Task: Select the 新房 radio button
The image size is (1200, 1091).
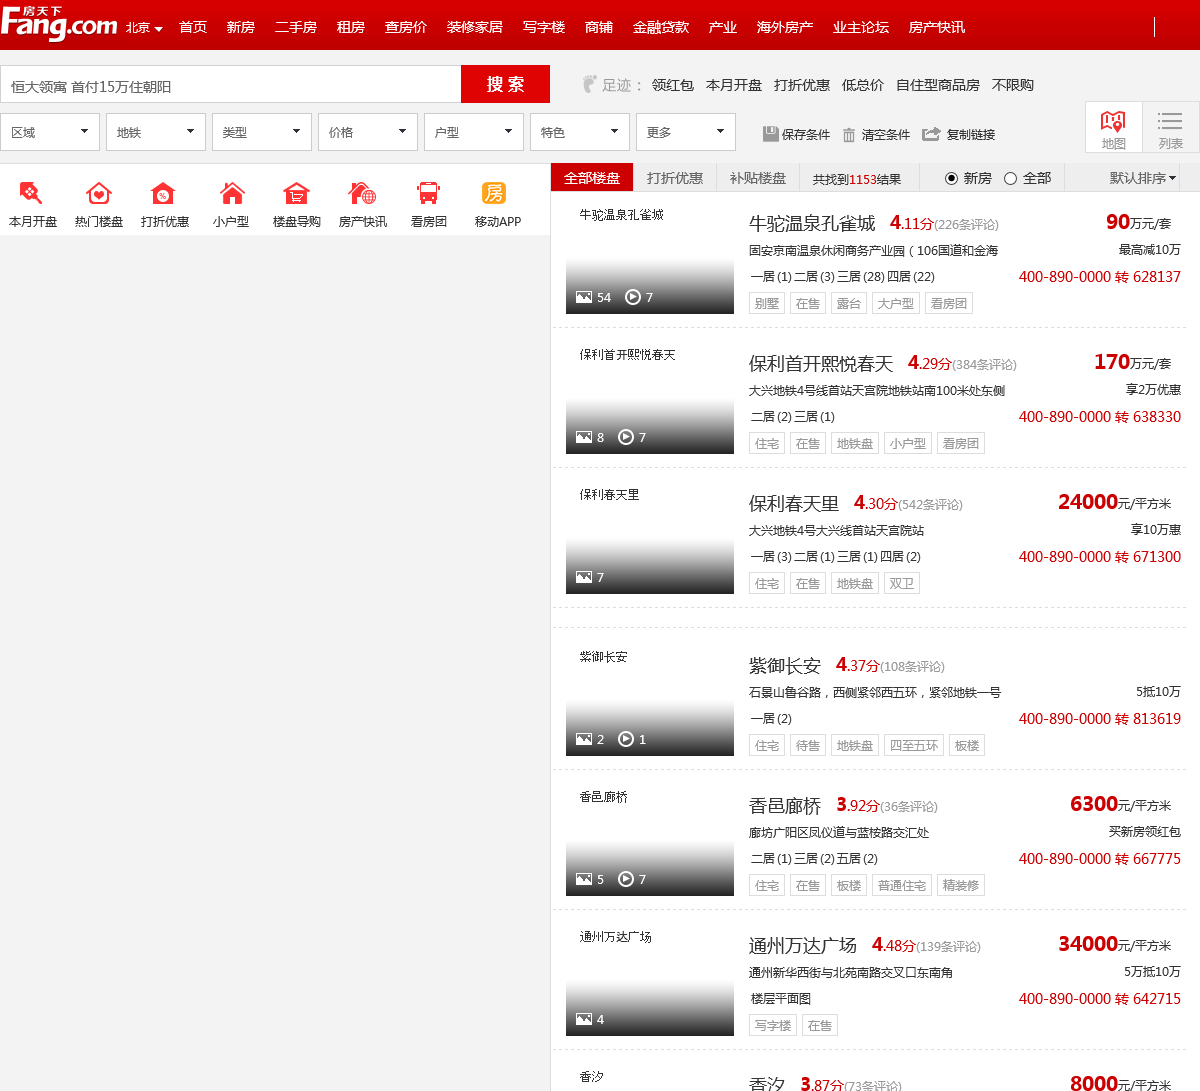Action: [x=951, y=178]
